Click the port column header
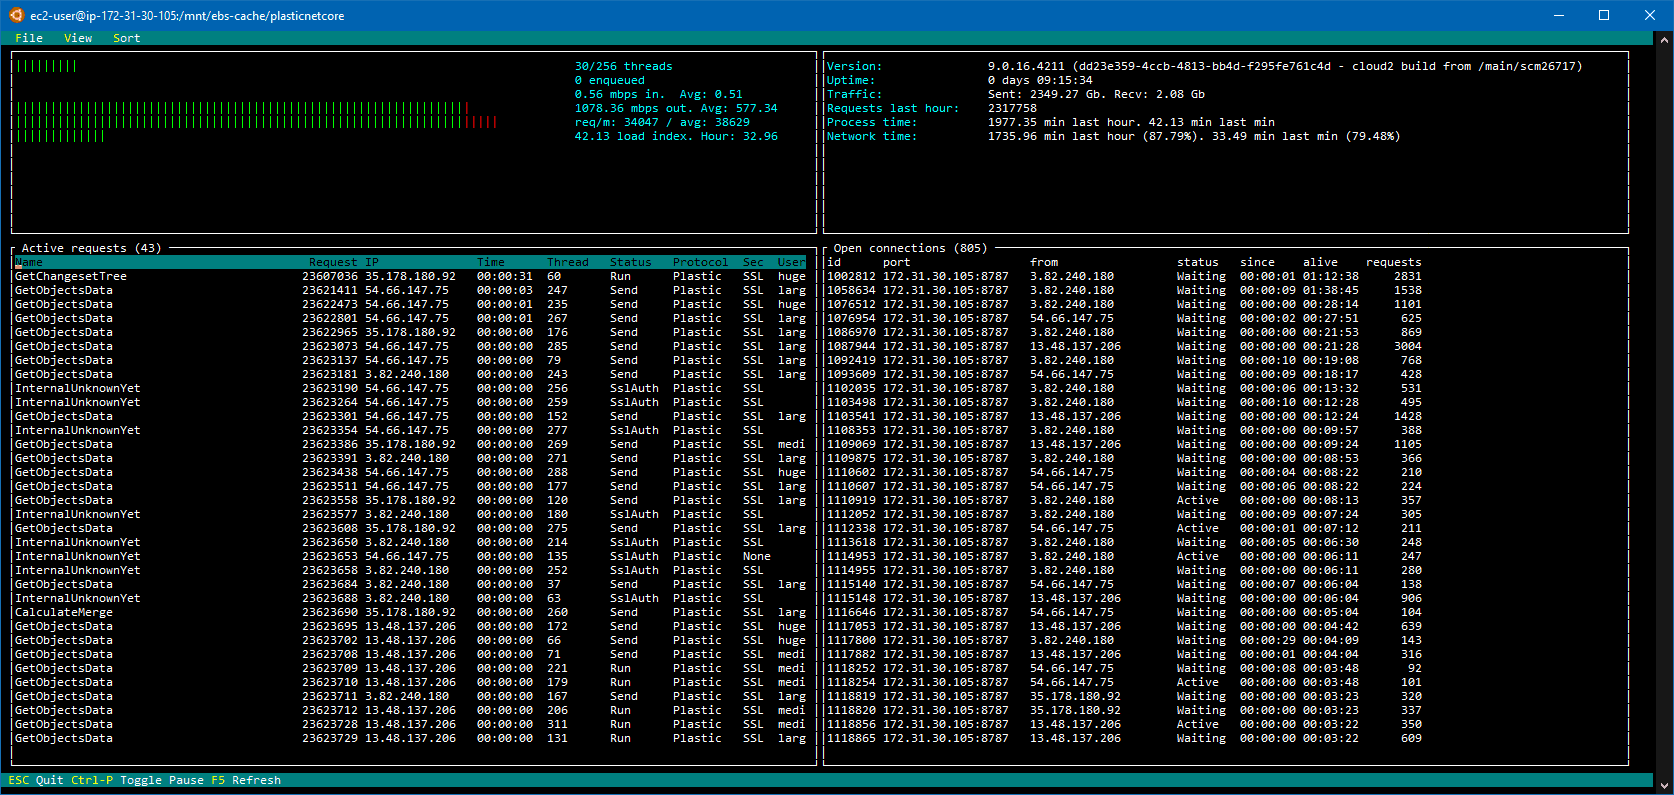The image size is (1674, 795). pyautogui.click(x=896, y=262)
